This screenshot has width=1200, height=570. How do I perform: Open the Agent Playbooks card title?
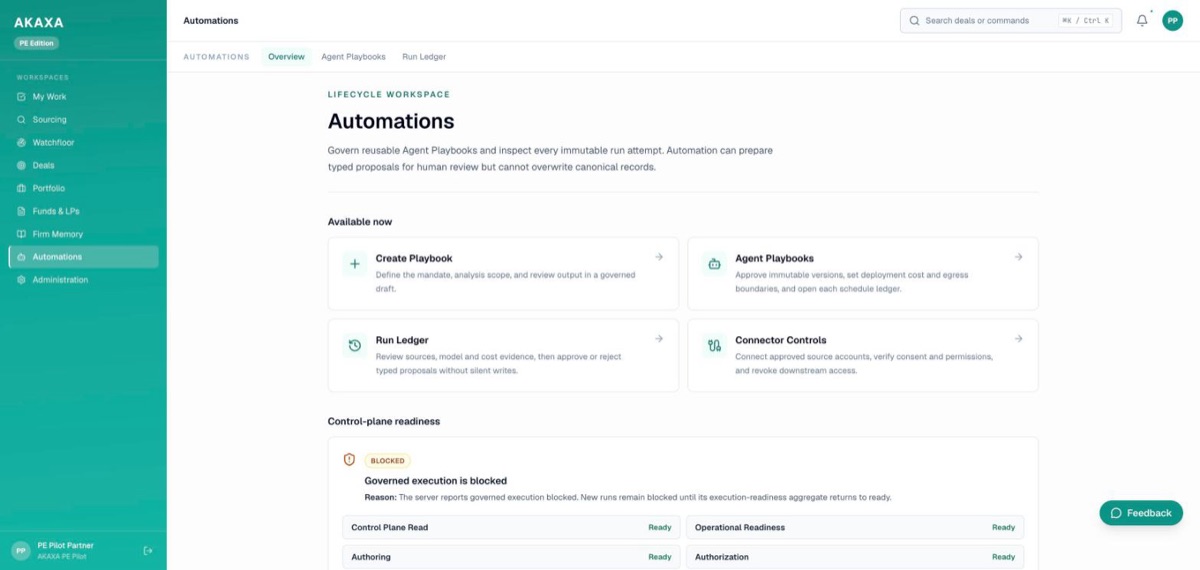click(x=774, y=258)
